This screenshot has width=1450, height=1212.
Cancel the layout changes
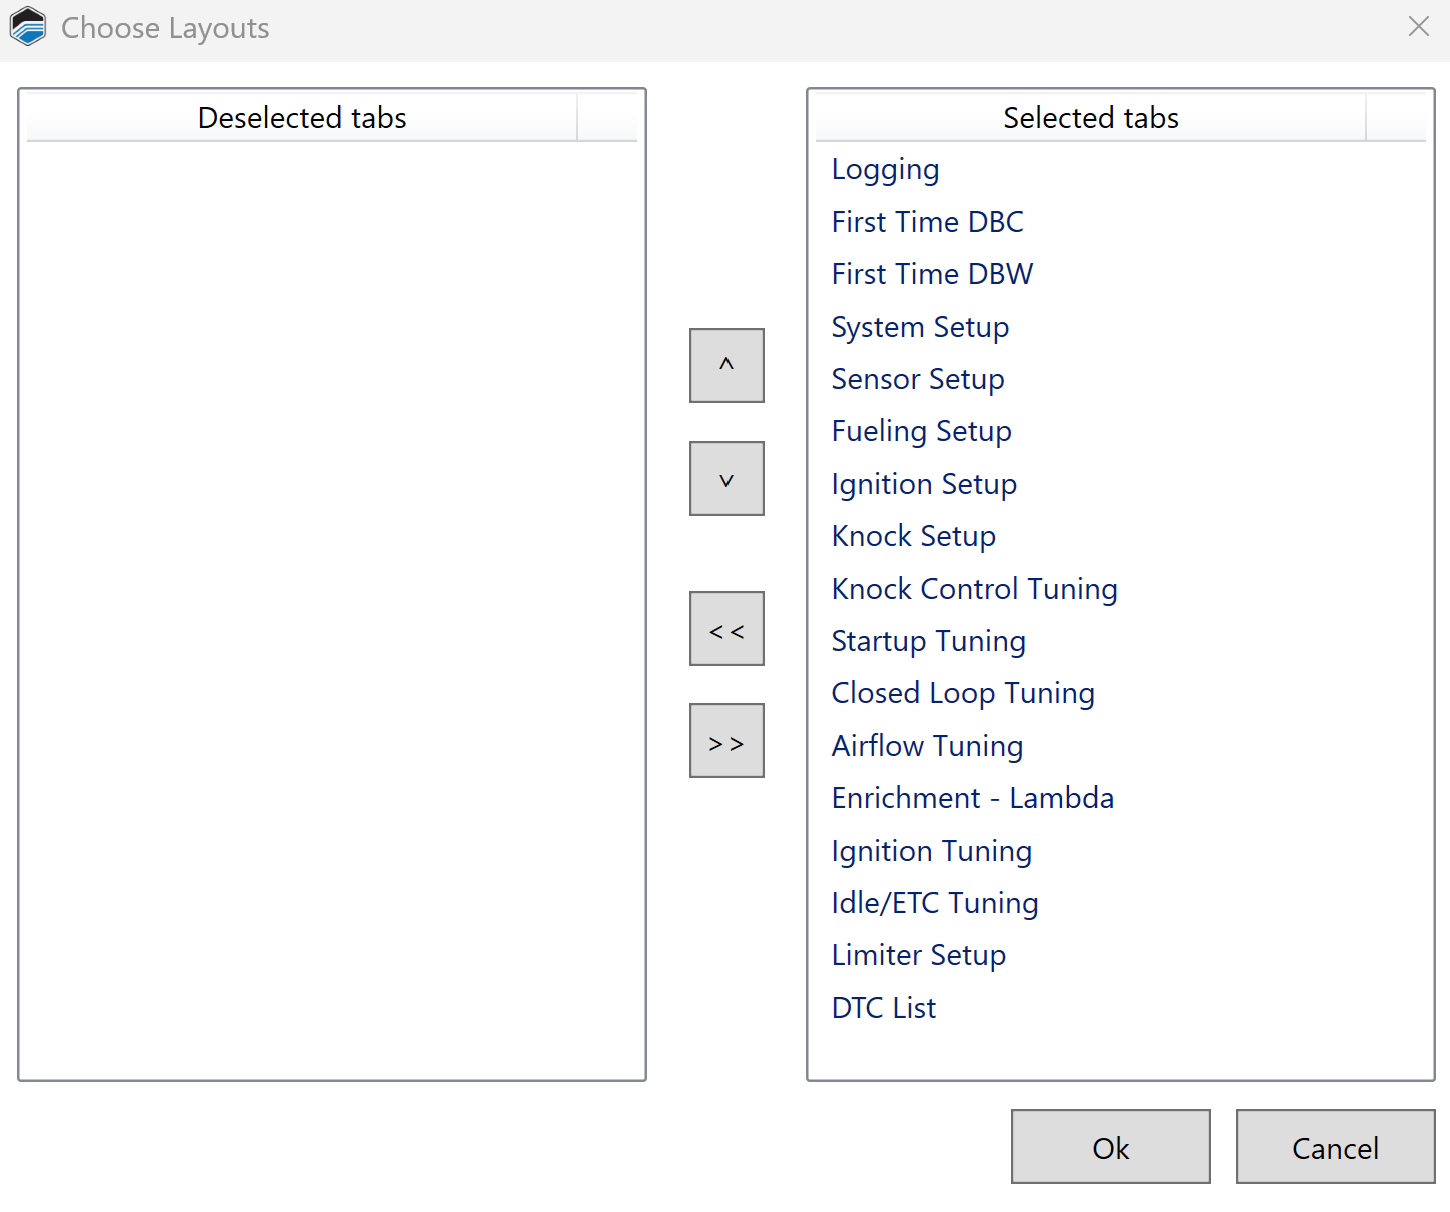point(1335,1147)
